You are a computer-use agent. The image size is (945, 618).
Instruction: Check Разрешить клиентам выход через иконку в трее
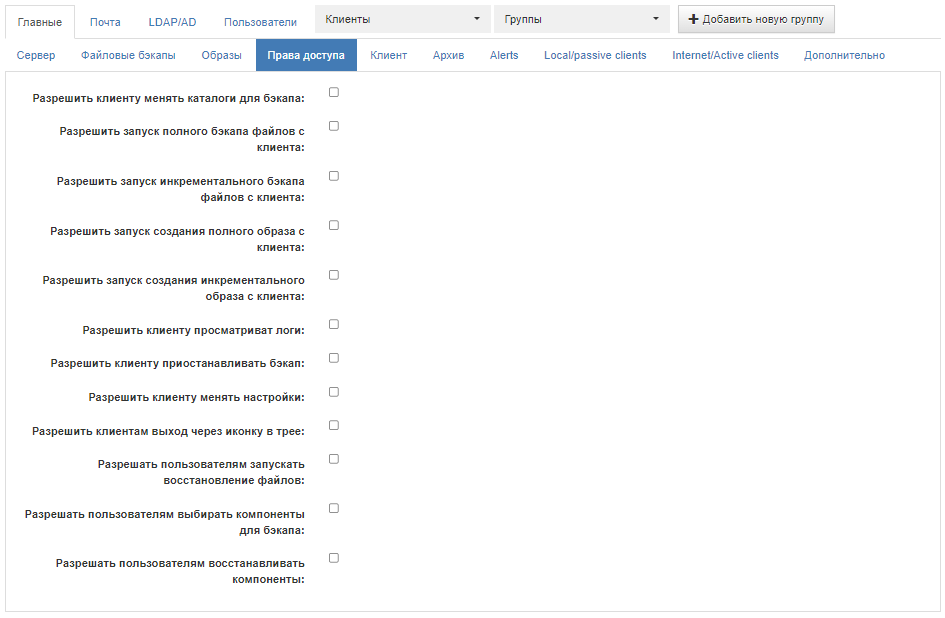[x=334, y=426]
